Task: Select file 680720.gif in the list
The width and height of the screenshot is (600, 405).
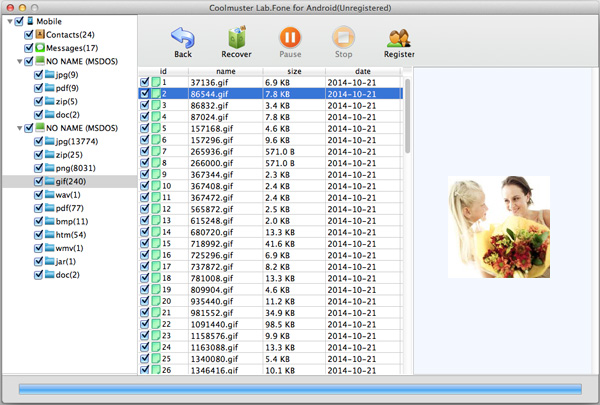Action: pos(271,232)
